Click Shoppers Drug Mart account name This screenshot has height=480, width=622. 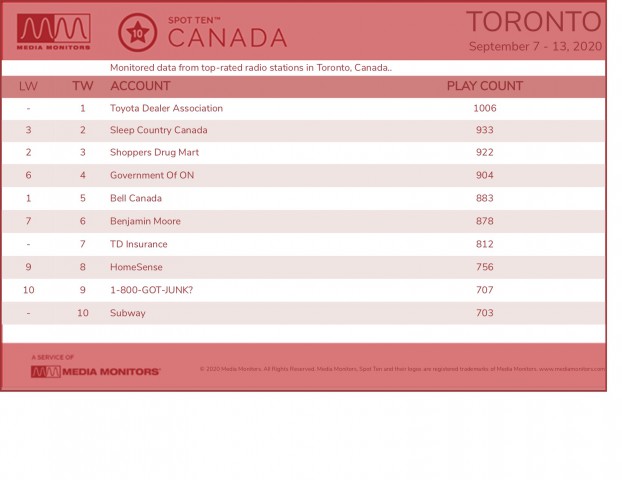tap(154, 153)
